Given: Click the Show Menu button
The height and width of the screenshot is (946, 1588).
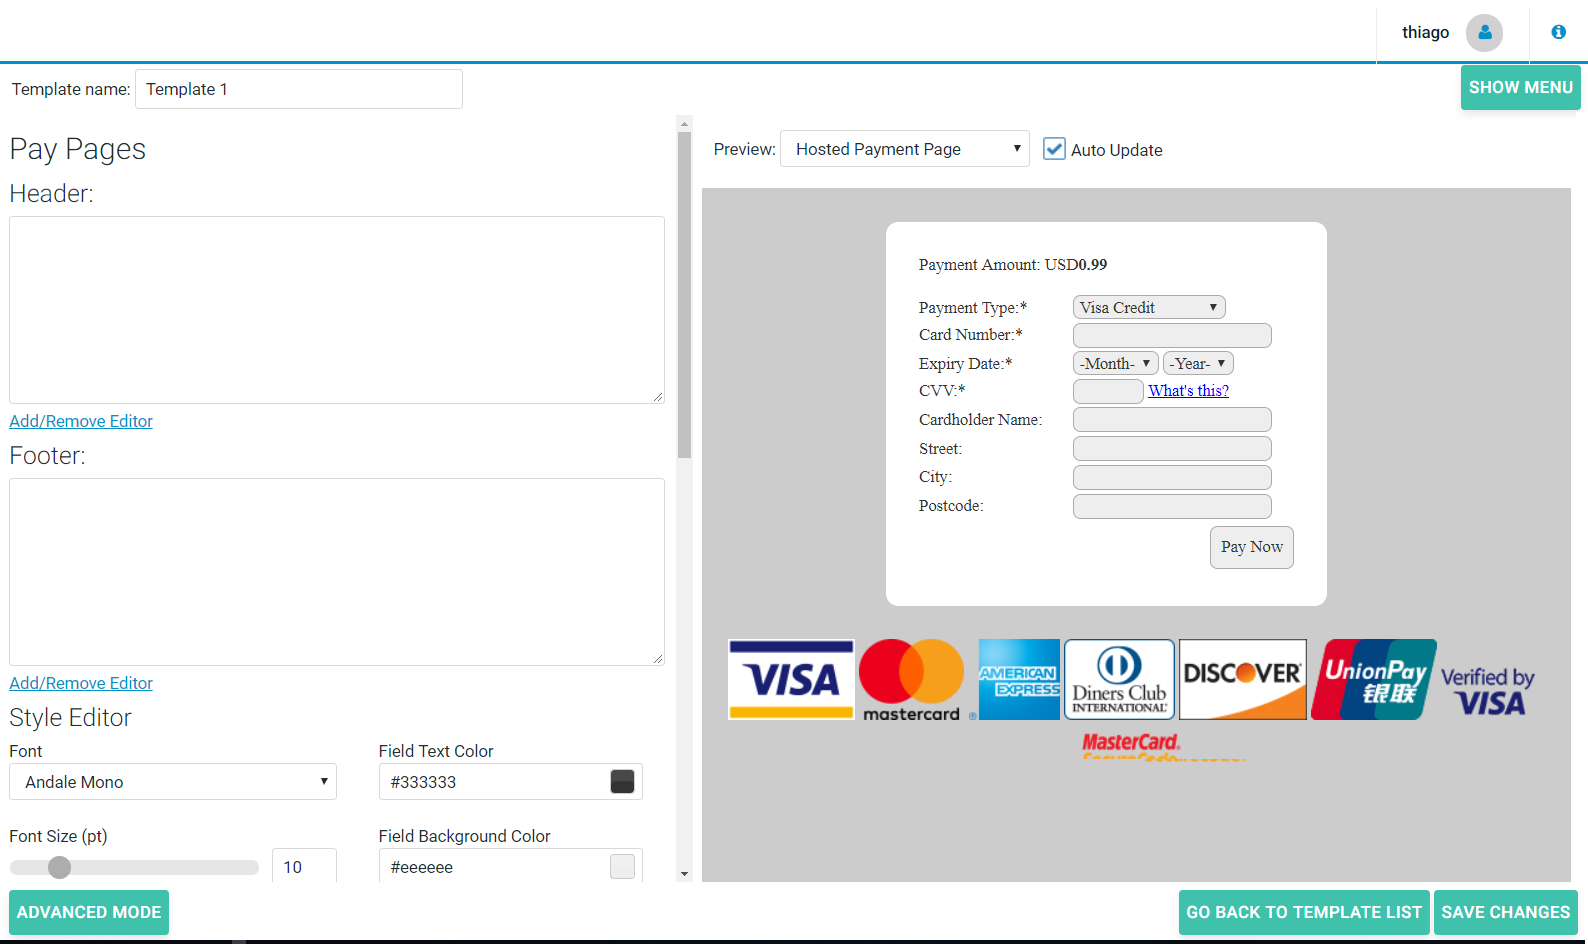Looking at the screenshot, I should pyautogui.click(x=1520, y=88).
